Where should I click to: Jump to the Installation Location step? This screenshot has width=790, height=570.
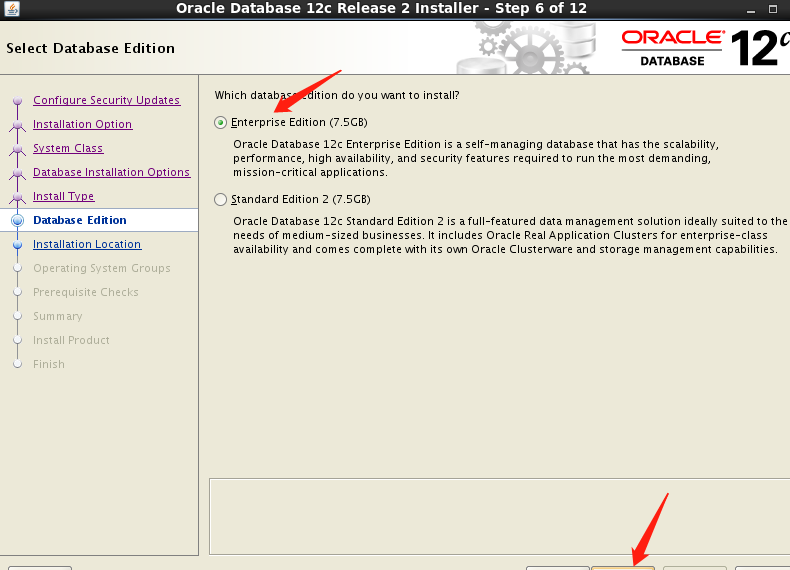[87, 244]
